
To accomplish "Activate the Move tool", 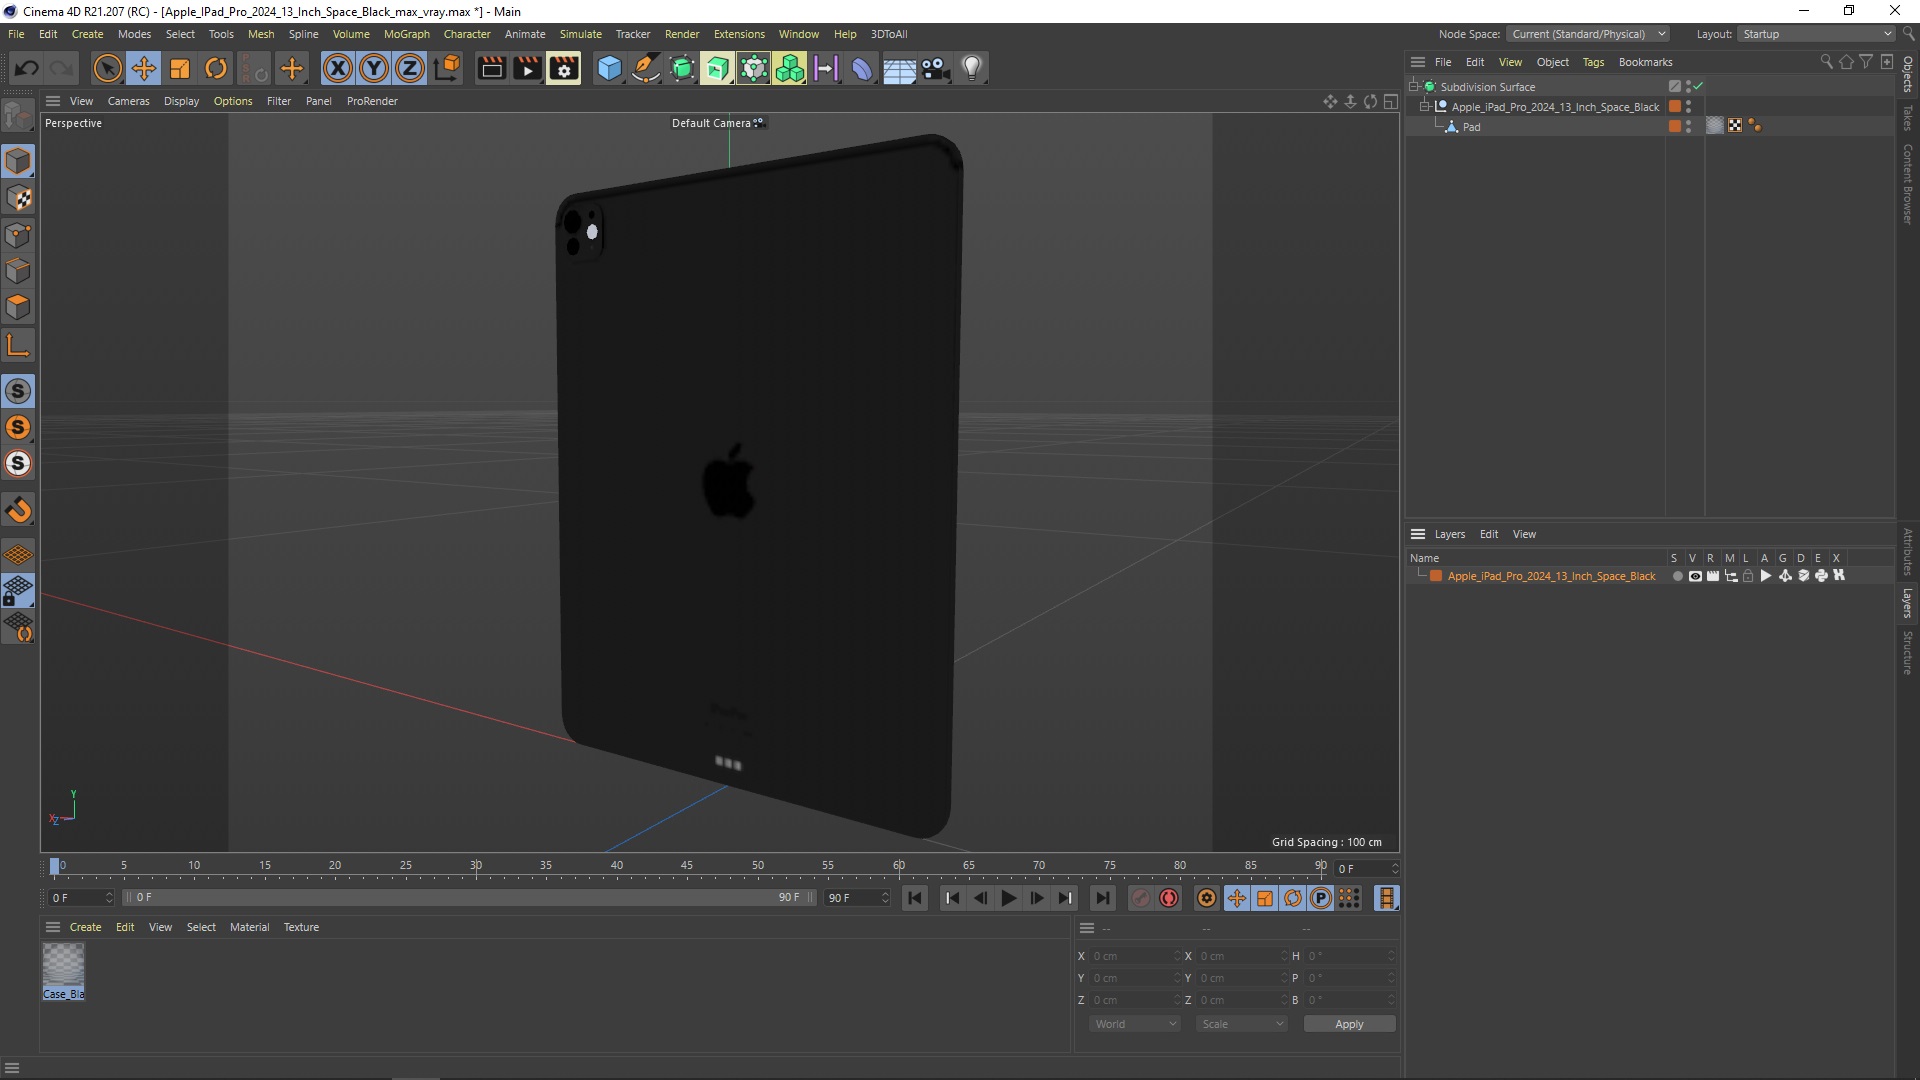I will click(144, 68).
